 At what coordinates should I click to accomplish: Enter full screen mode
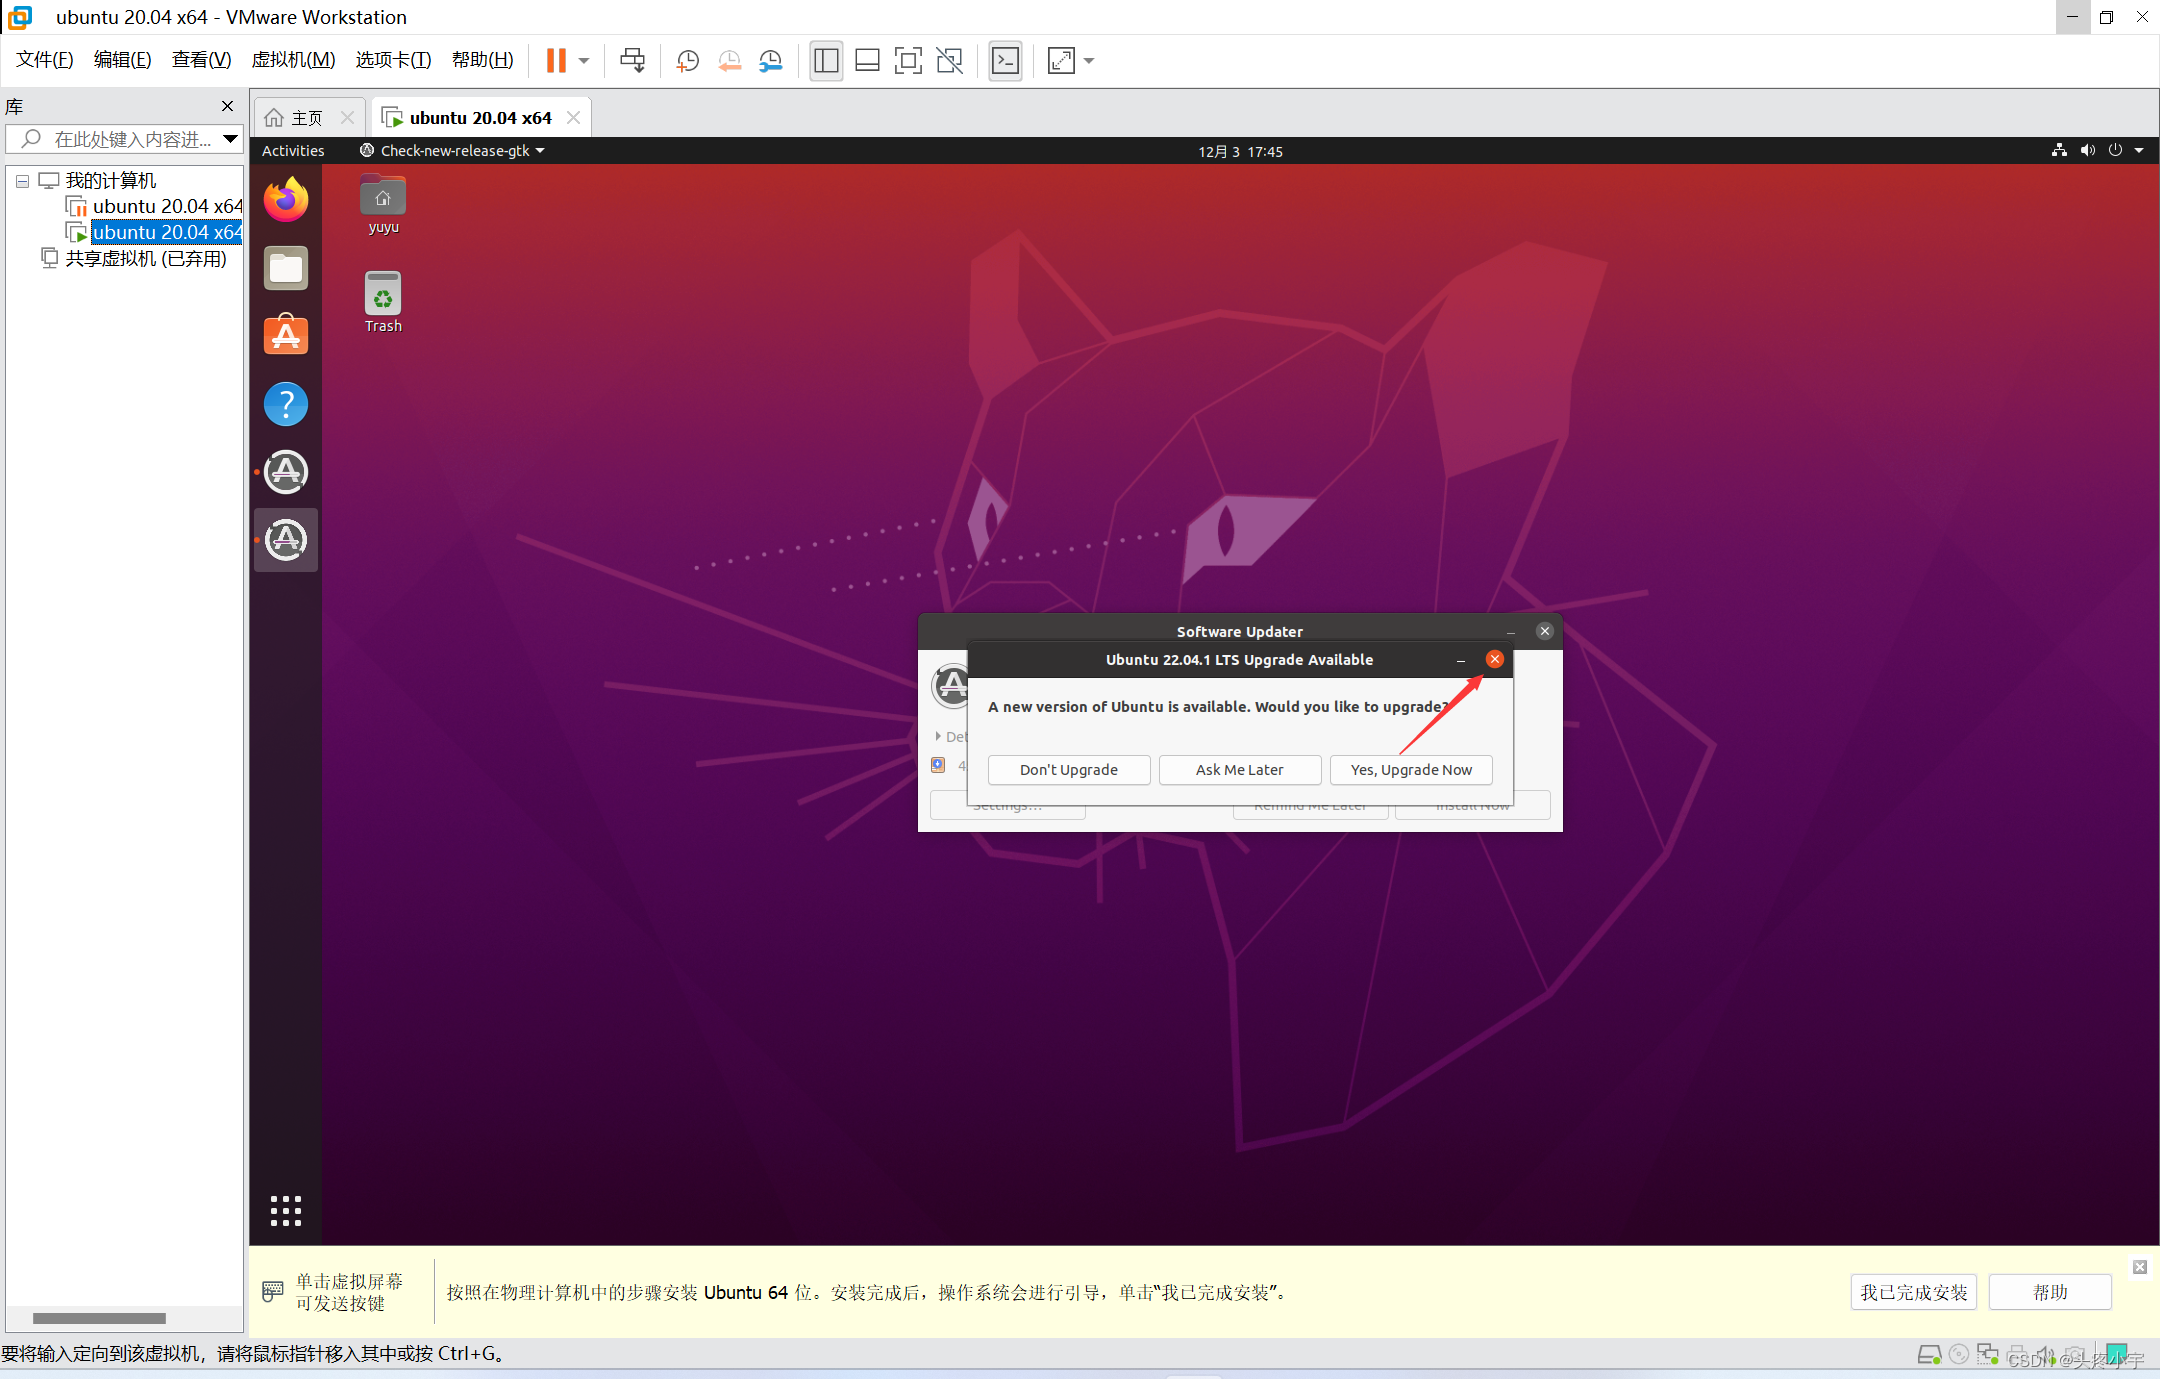(908, 61)
